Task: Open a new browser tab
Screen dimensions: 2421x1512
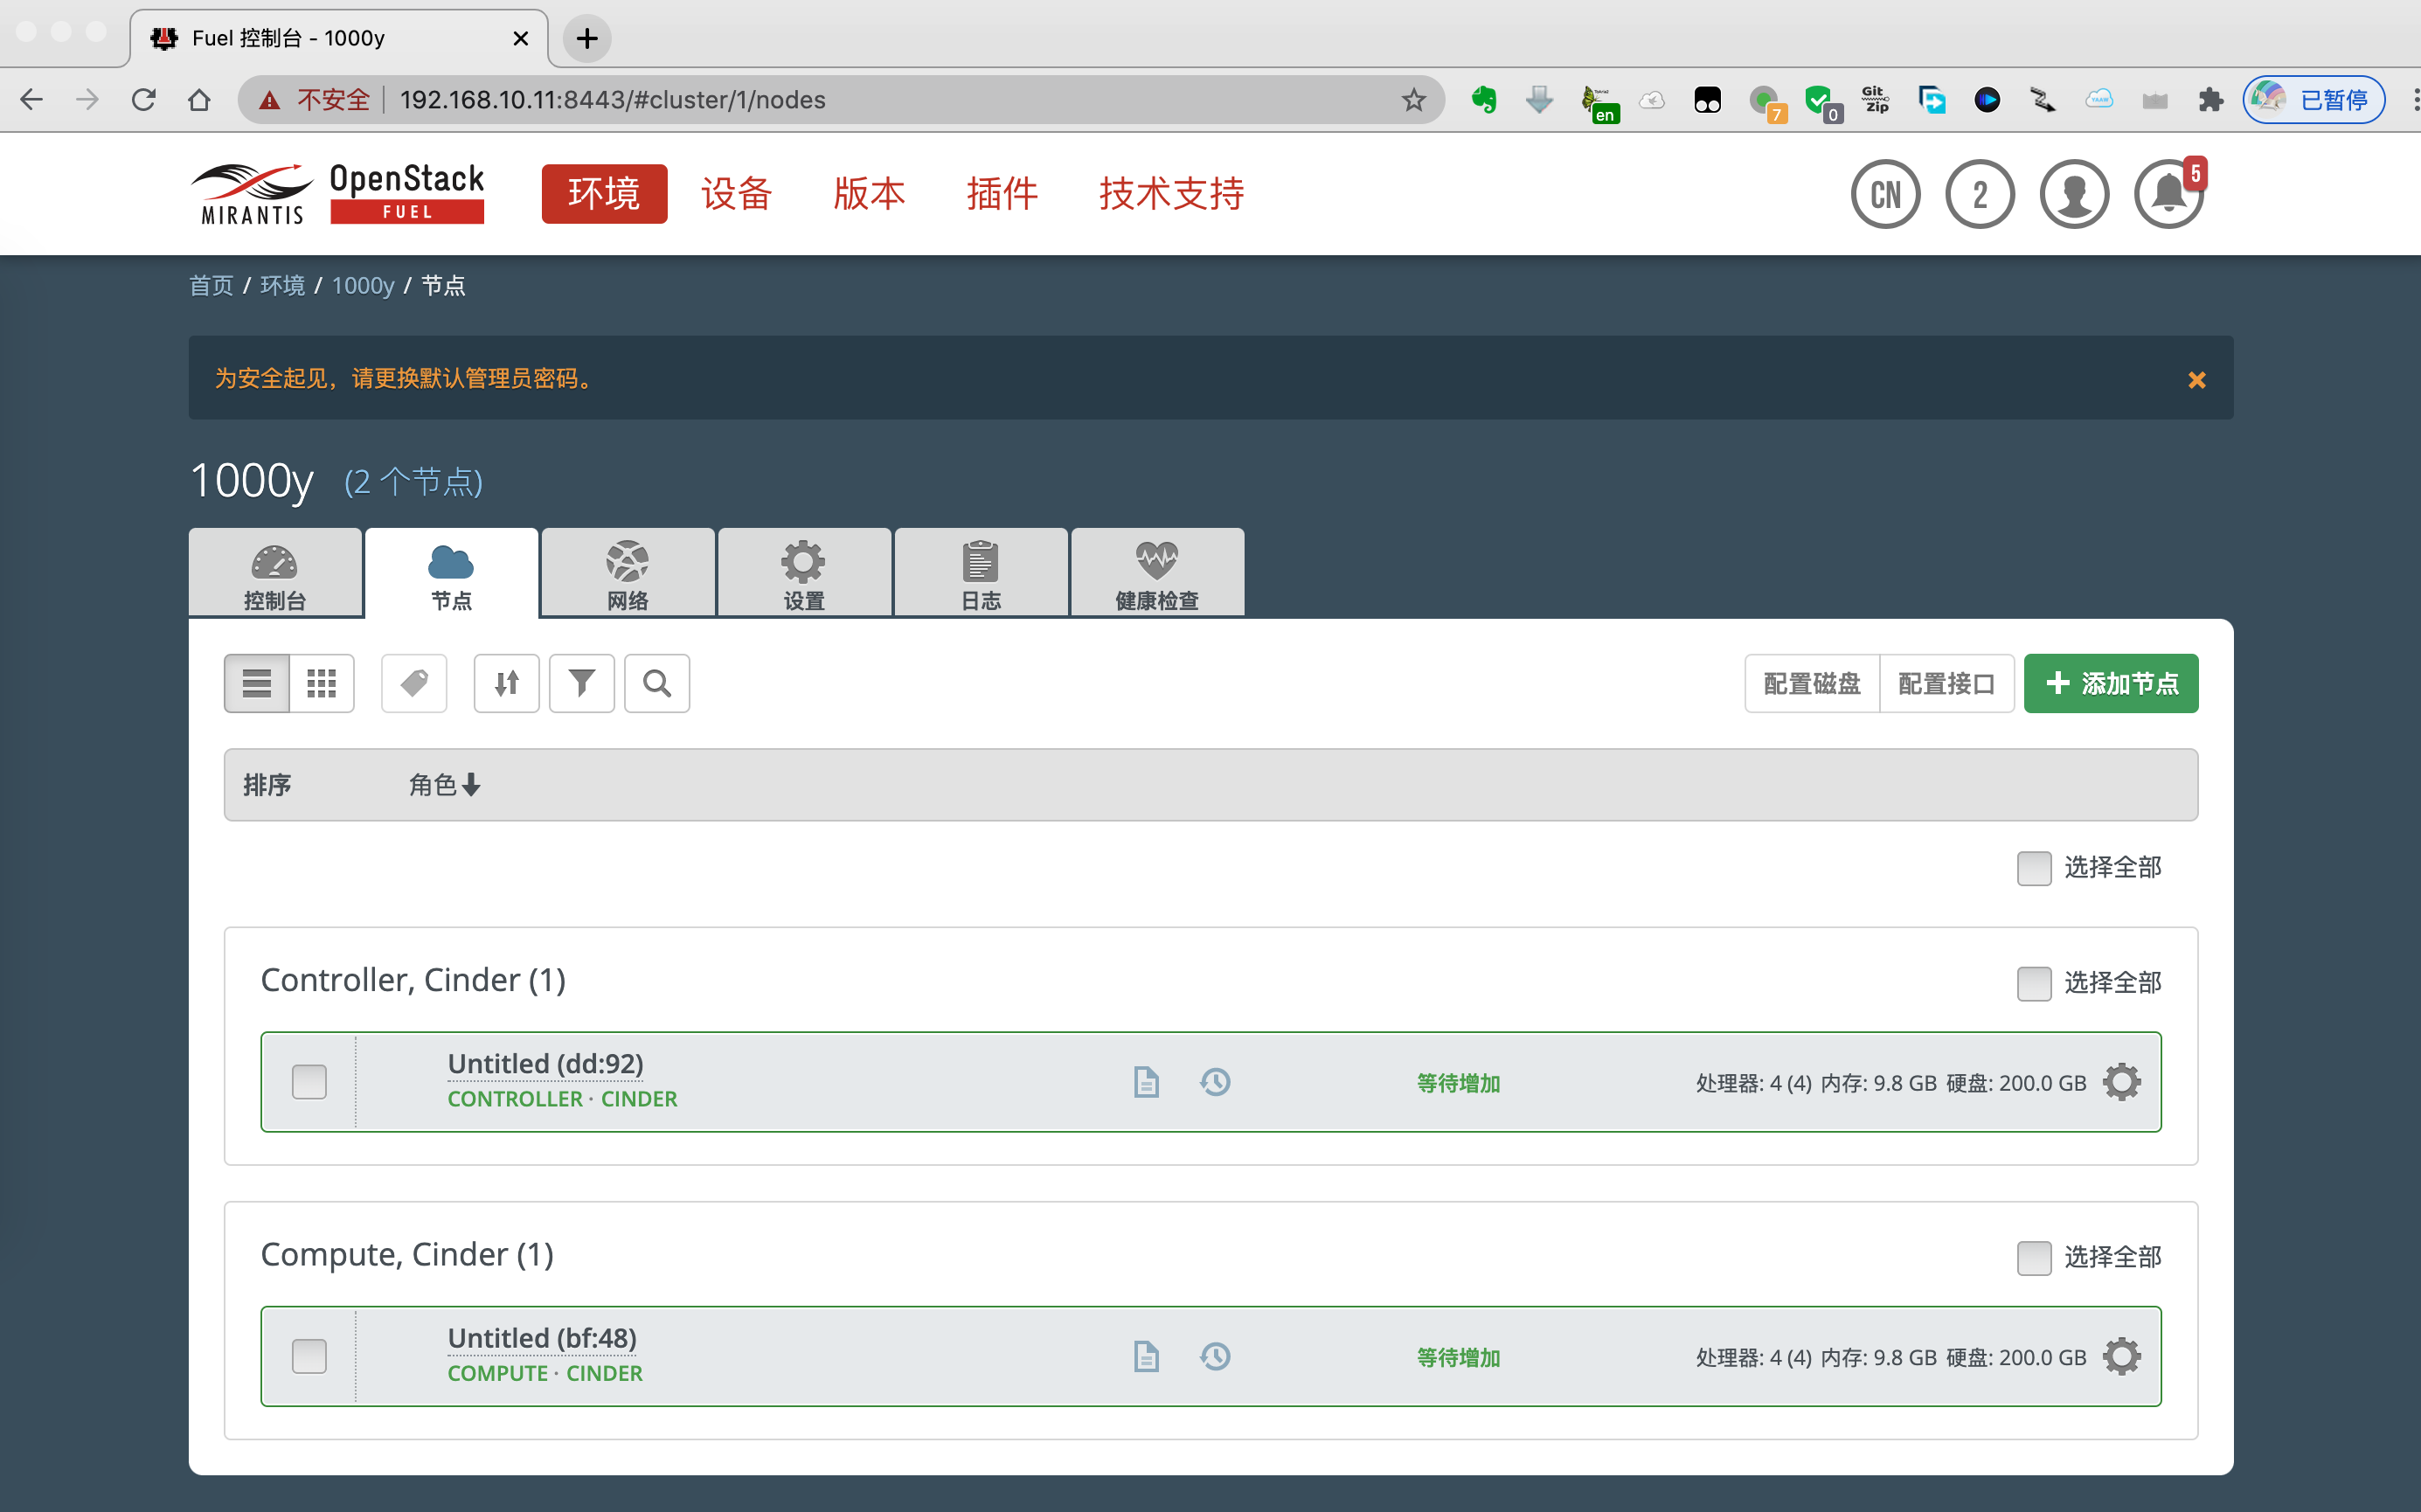Action: [587, 38]
